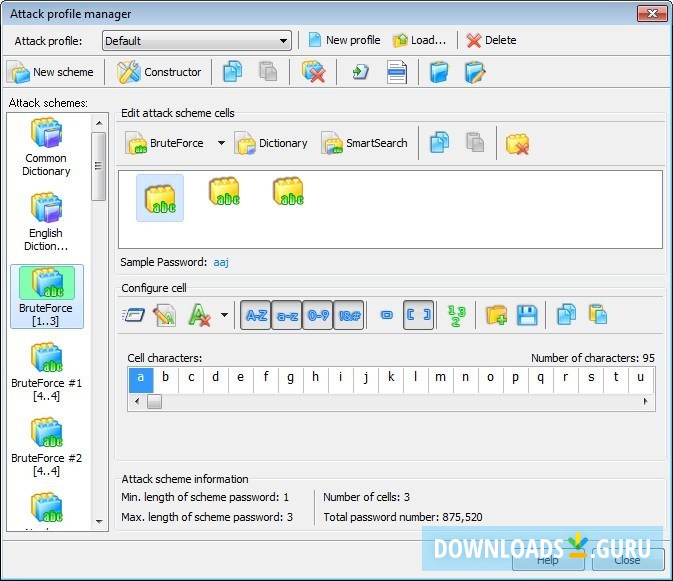Click the edit characters pencil icon
This screenshot has width=673, height=581.
pos(165,315)
